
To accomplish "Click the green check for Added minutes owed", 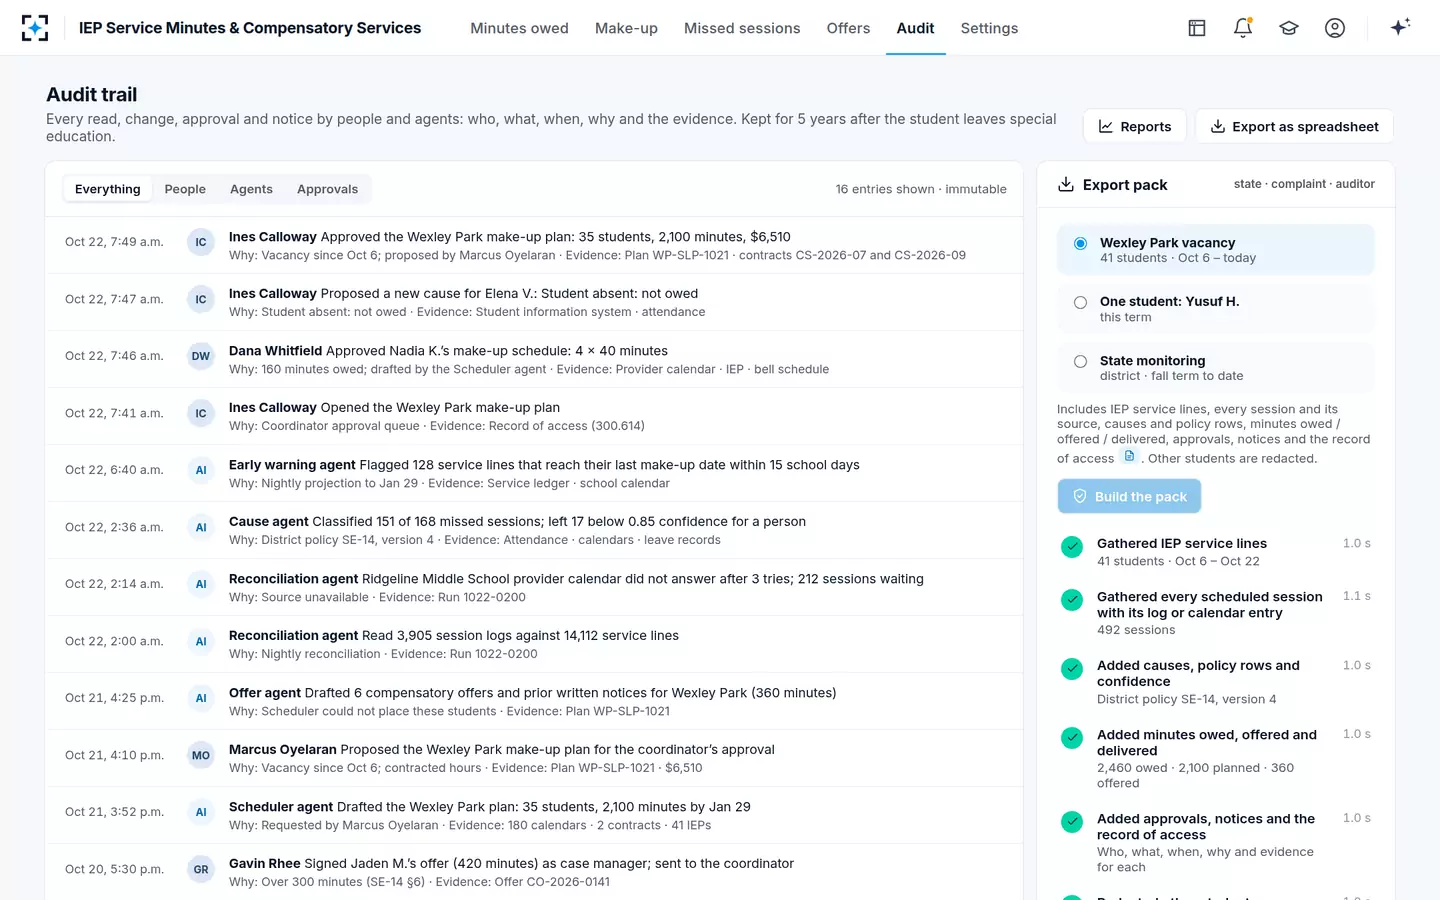I will pyautogui.click(x=1072, y=737).
